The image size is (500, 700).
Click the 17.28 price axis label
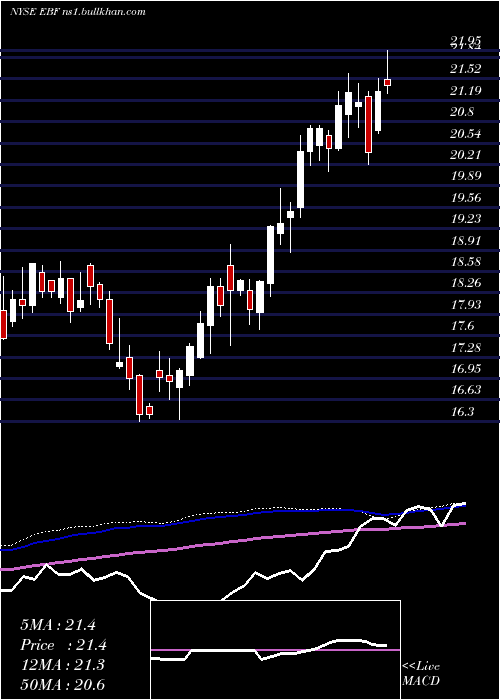pyautogui.click(x=466, y=347)
